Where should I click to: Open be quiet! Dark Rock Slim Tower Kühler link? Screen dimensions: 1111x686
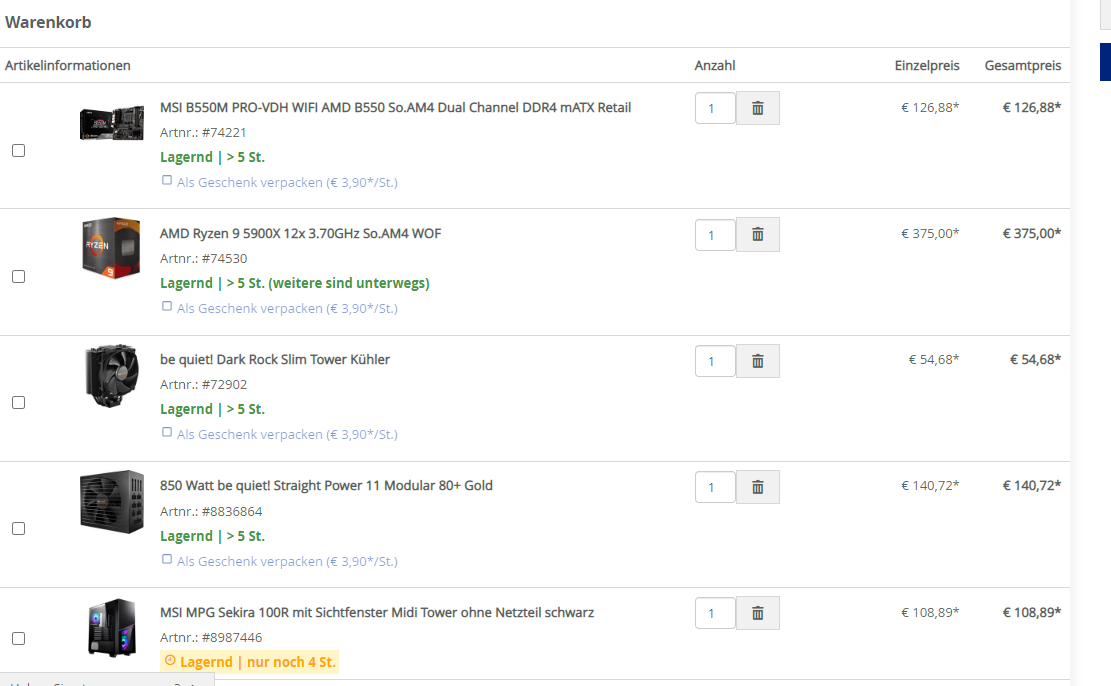pyautogui.click(x=275, y=359)
